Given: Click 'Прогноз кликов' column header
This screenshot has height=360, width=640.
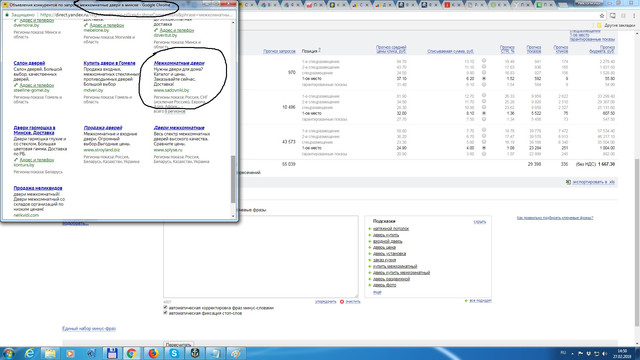Looking at the screenshot, I should click(561, 49).
